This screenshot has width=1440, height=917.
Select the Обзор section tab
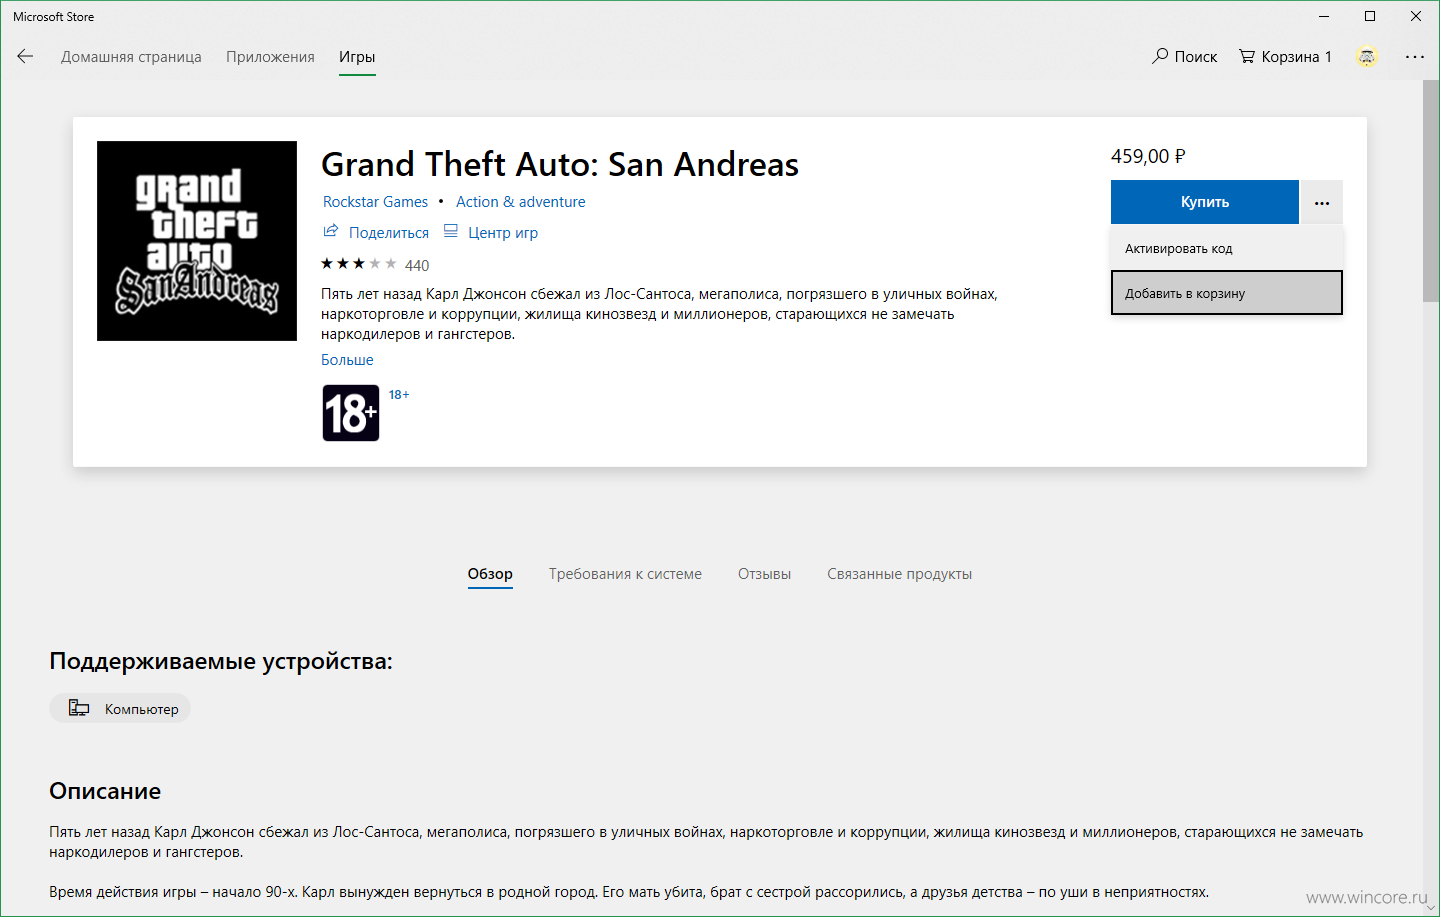(490, 574)
